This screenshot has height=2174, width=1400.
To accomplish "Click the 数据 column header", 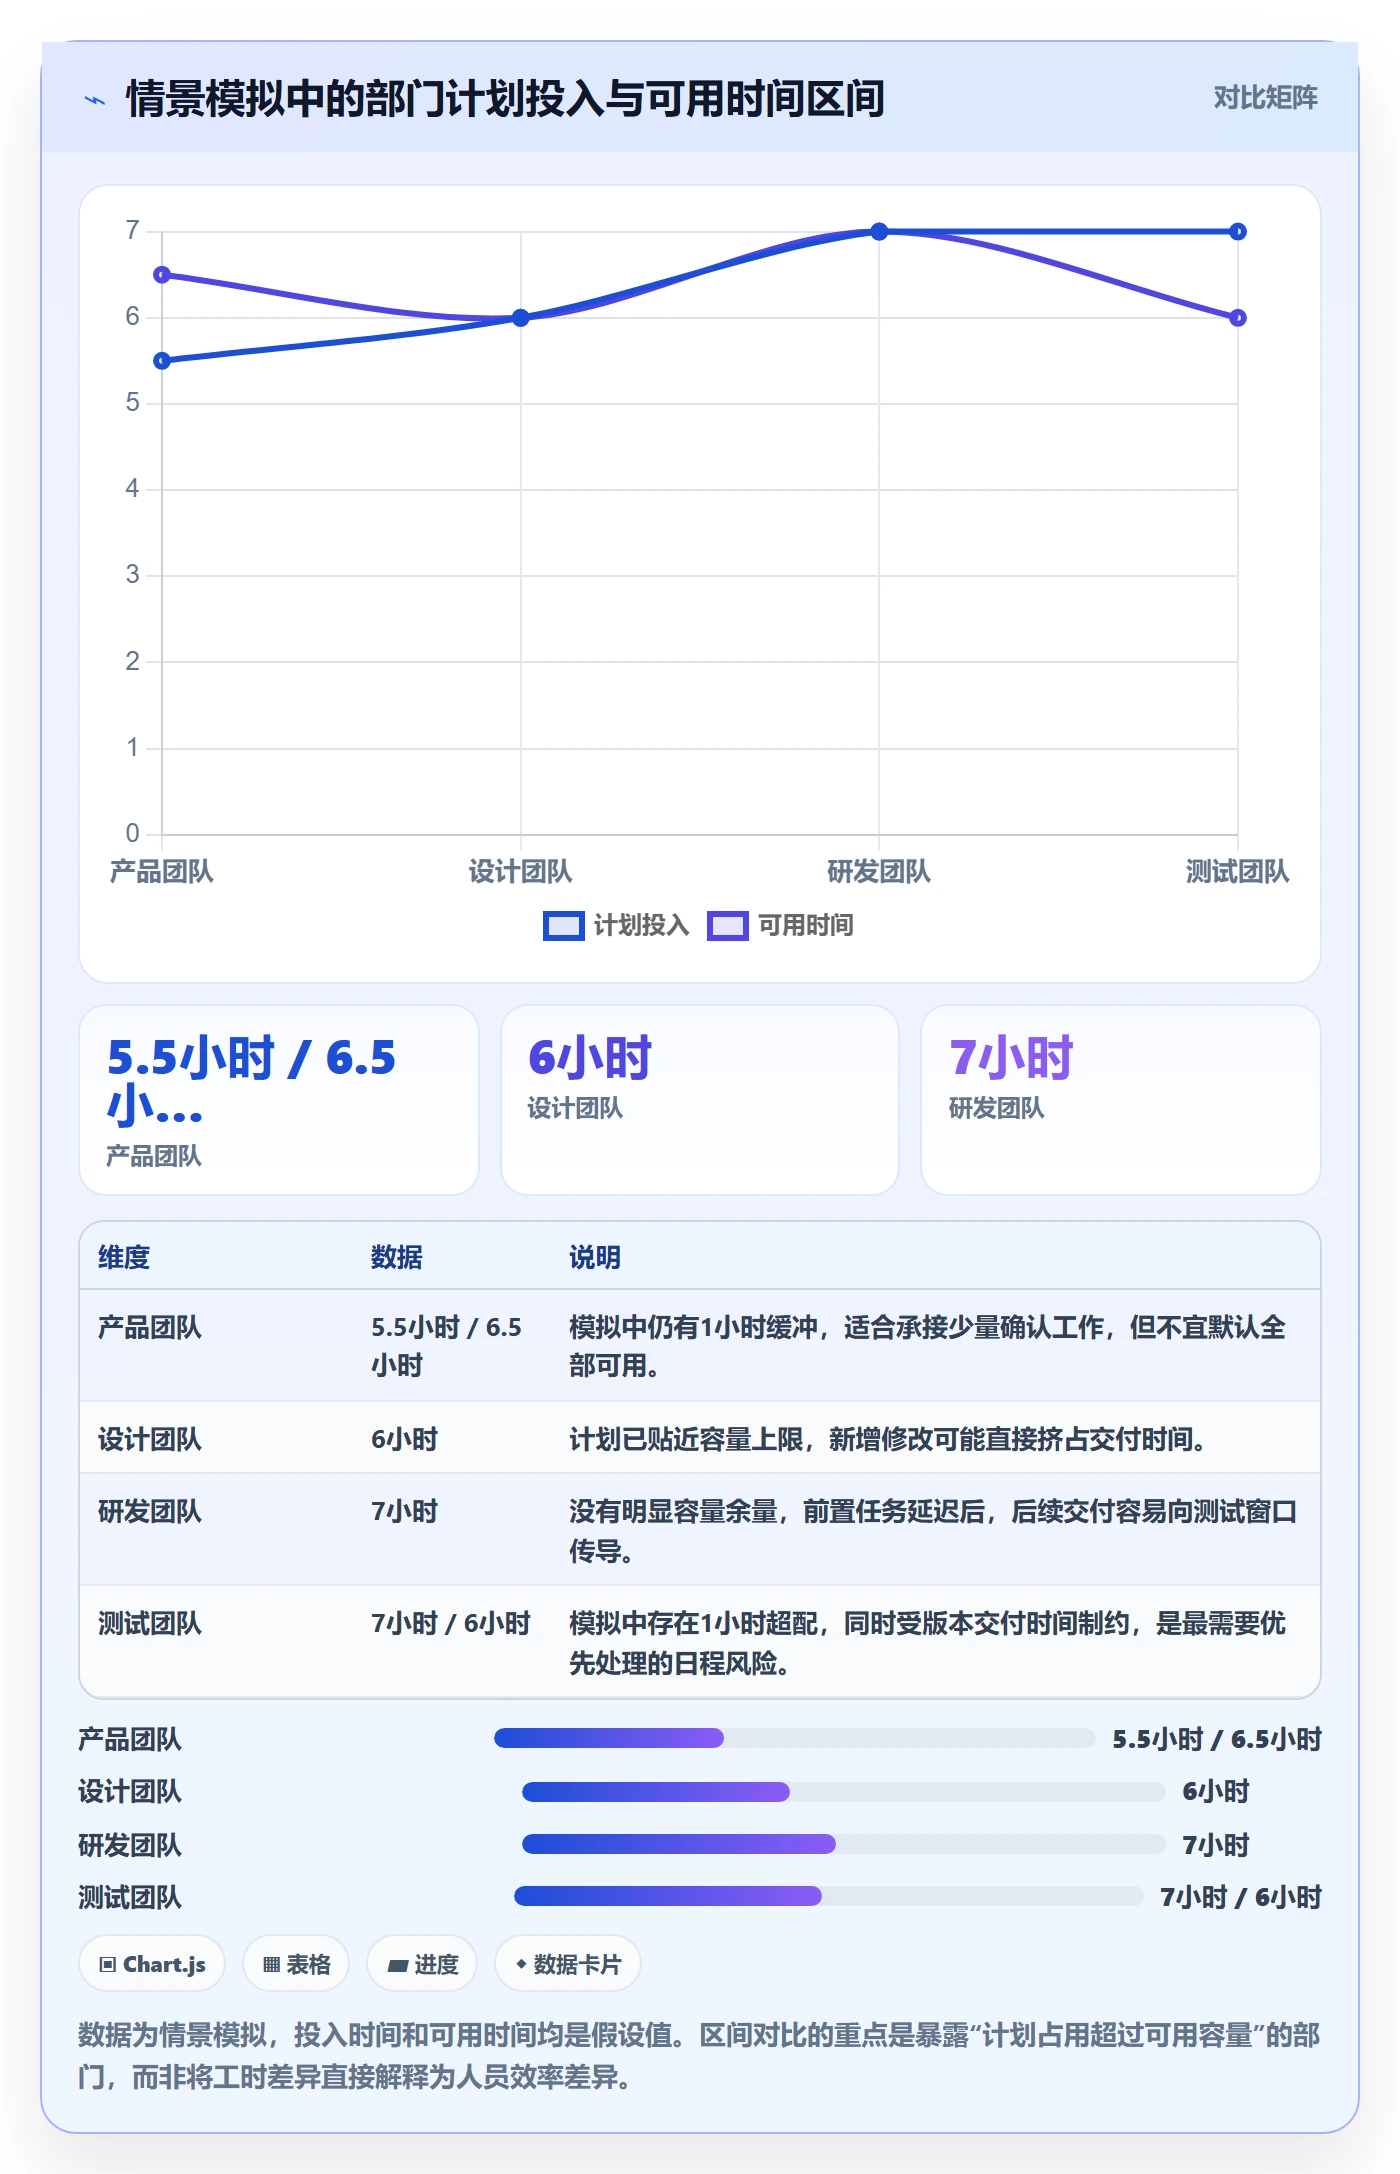I will pos(396,1257).
